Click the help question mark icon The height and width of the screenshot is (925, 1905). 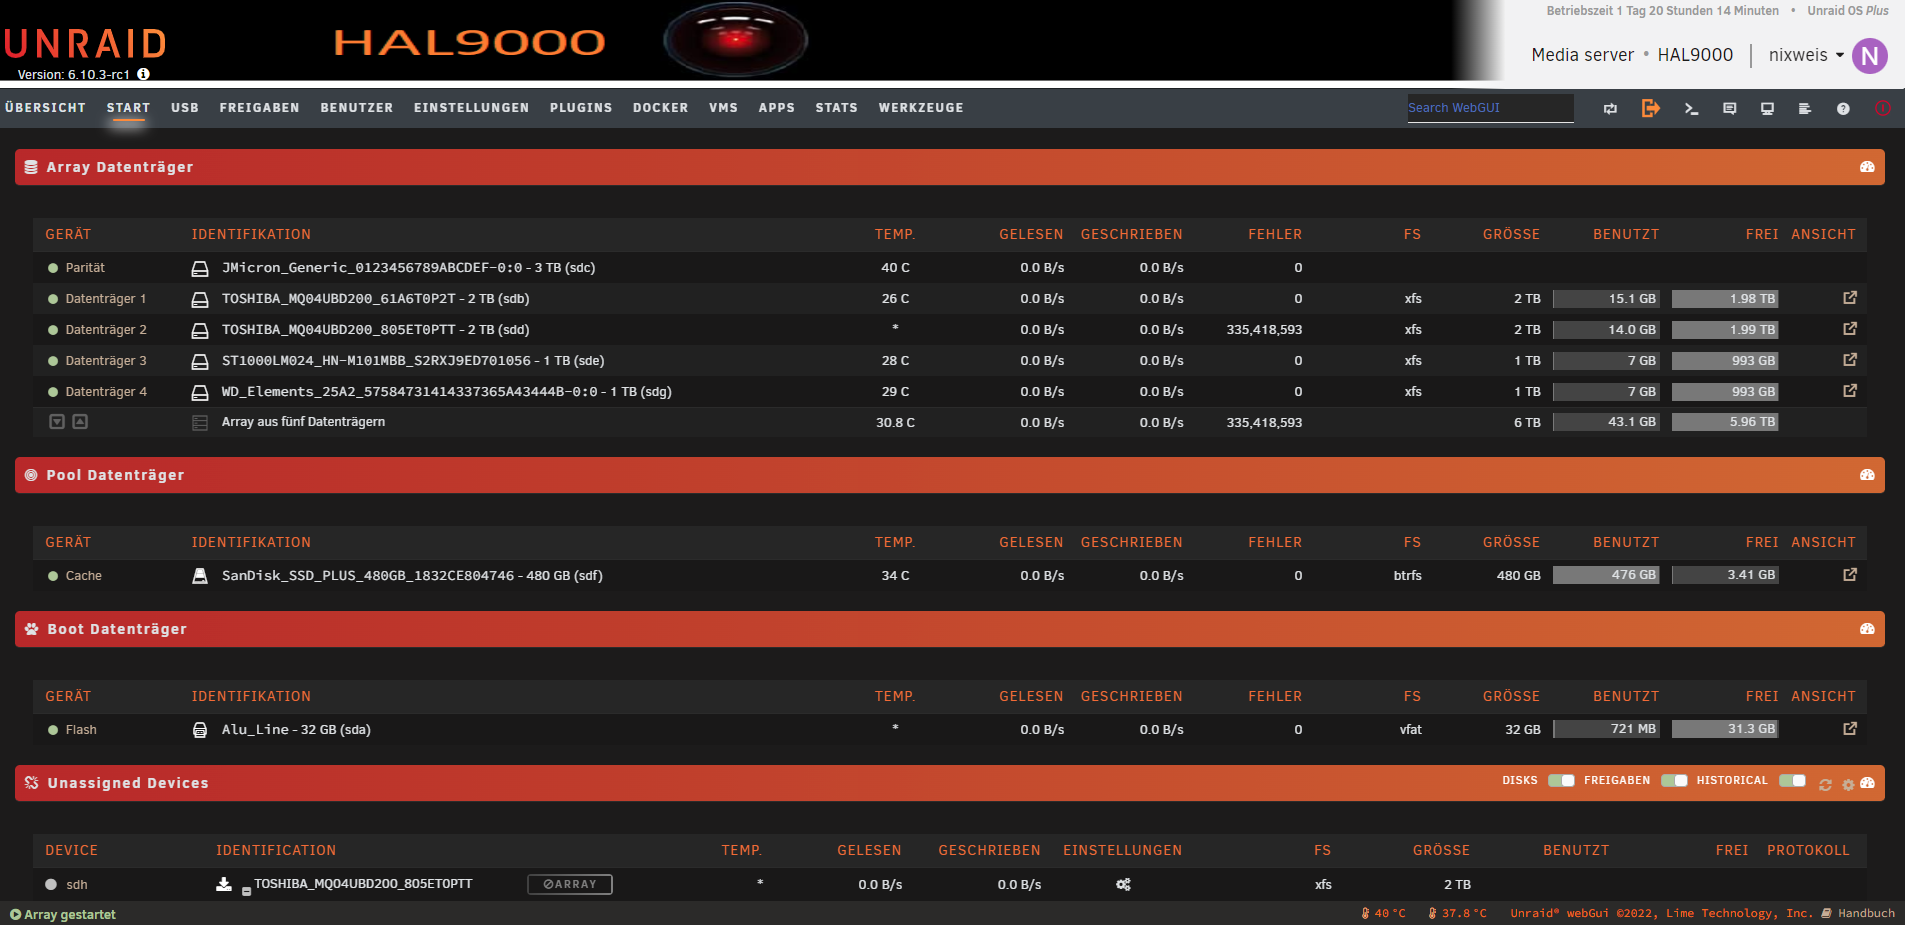click(1843, 108)
